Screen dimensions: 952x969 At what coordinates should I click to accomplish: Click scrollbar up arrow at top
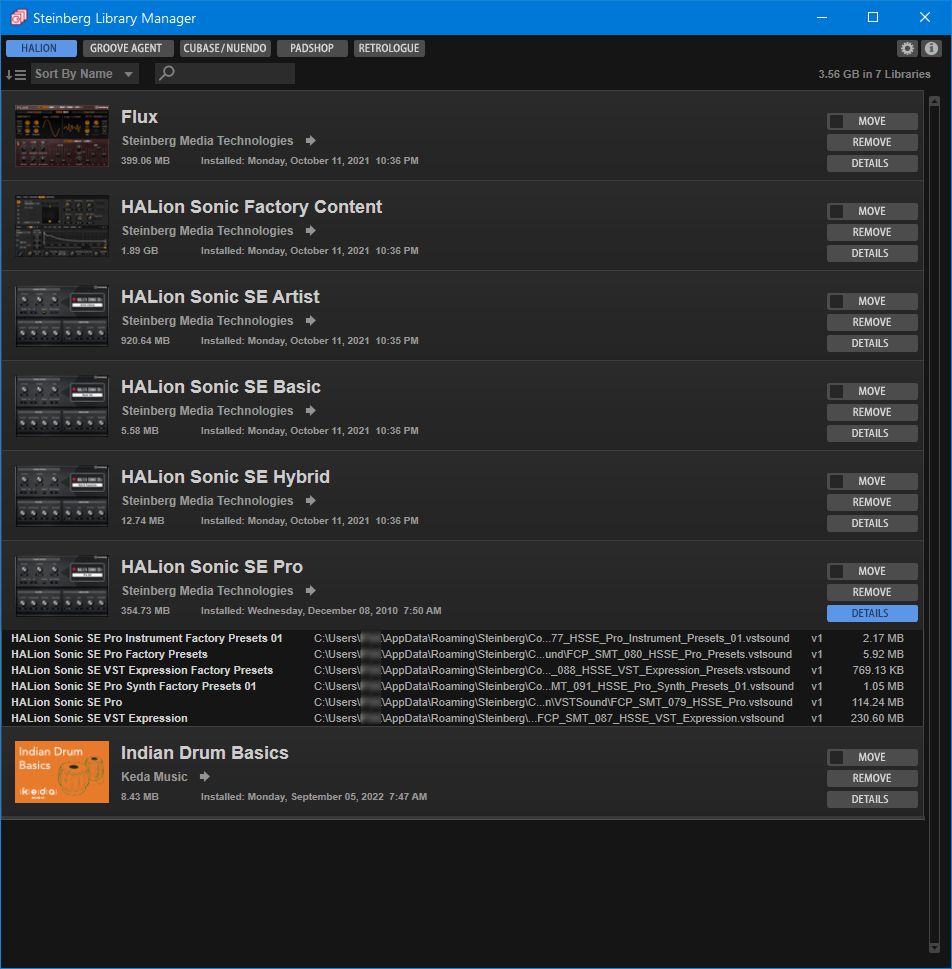(934, 101)
